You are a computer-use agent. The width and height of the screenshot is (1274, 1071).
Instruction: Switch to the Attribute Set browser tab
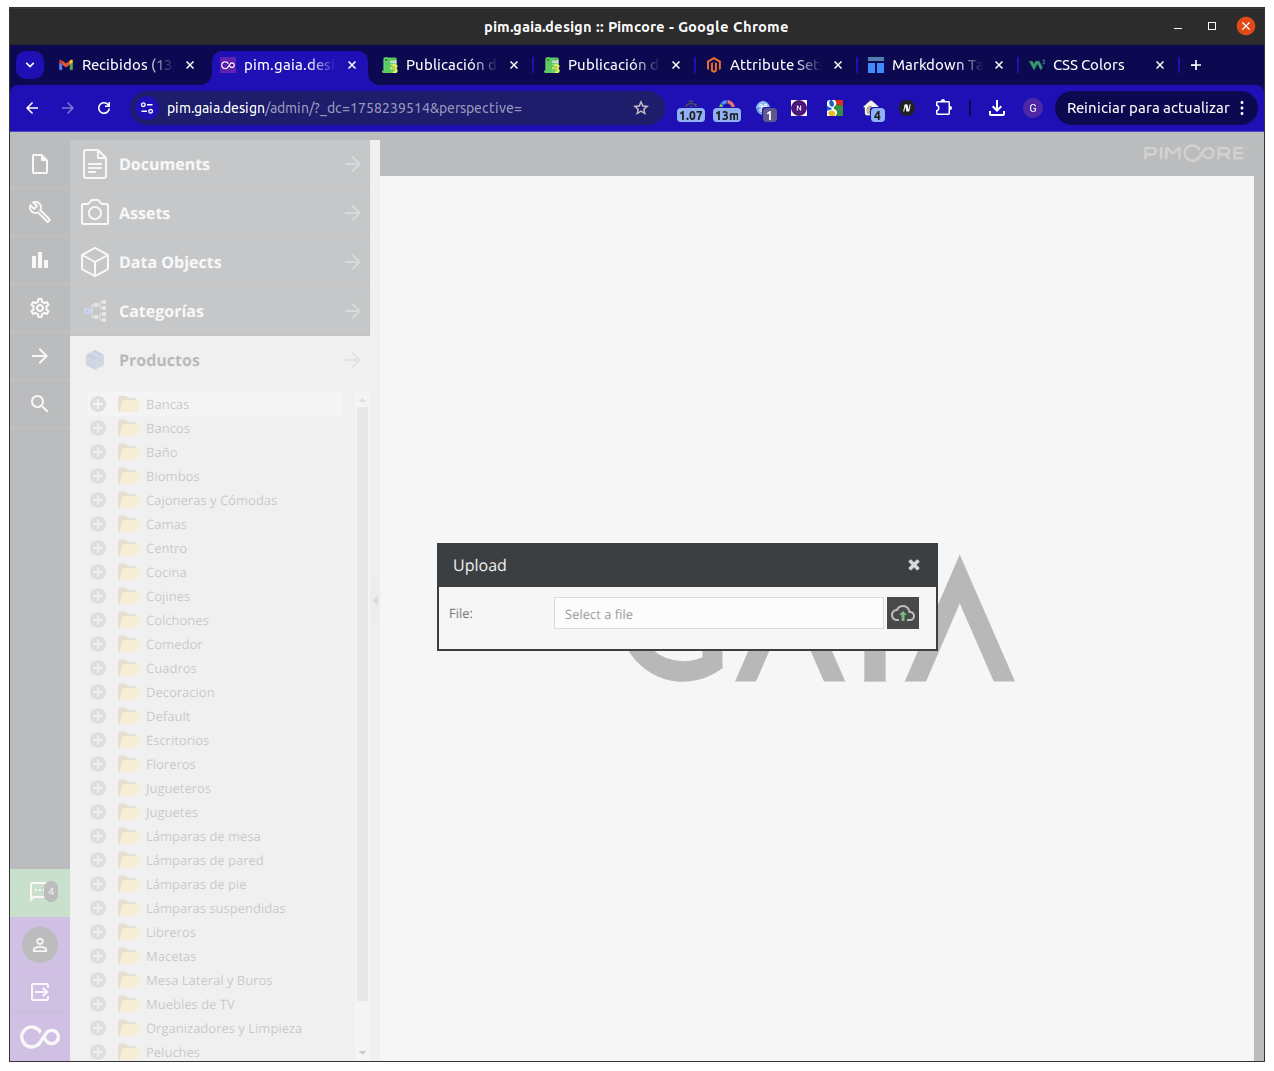point(773,65)
